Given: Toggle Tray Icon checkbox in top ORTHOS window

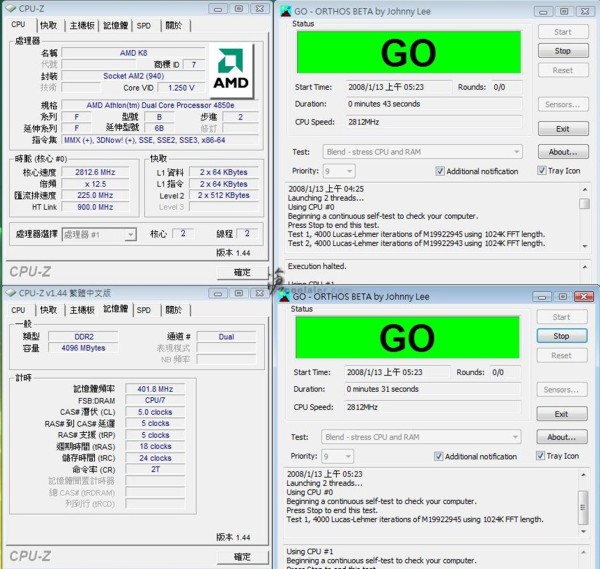Looking at the screenshot, I should (x=541, y=171).
